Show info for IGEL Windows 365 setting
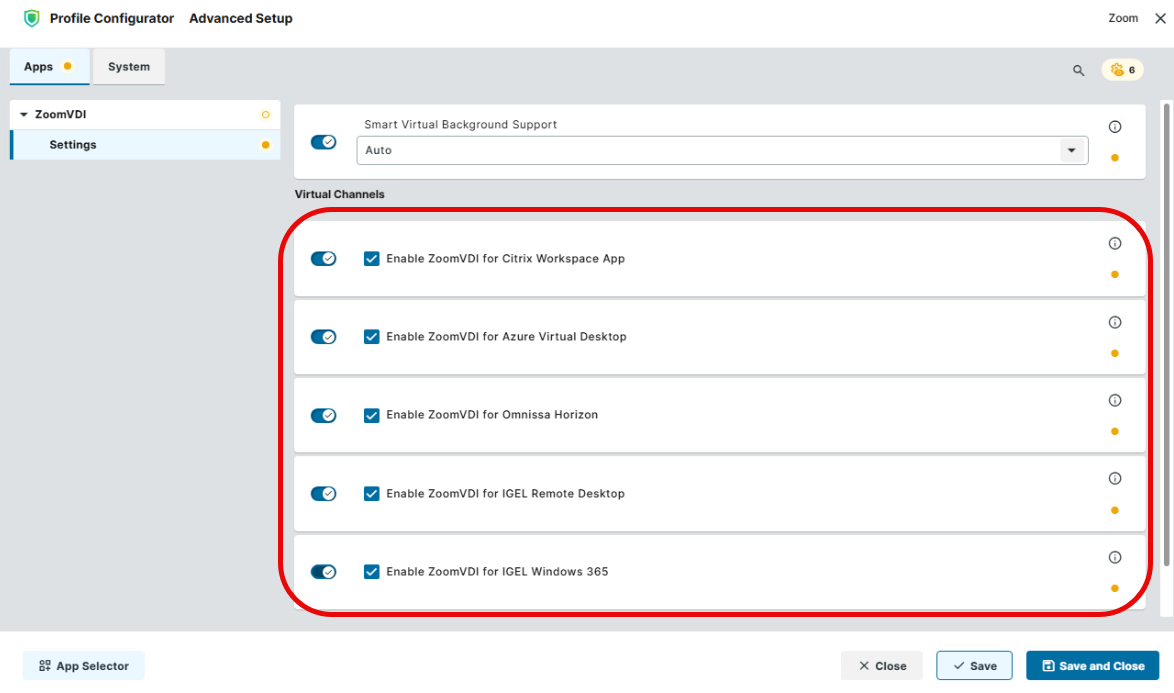Viewport: 1174px width, 693px height. pyautogui.click(x=1115, y=558)
